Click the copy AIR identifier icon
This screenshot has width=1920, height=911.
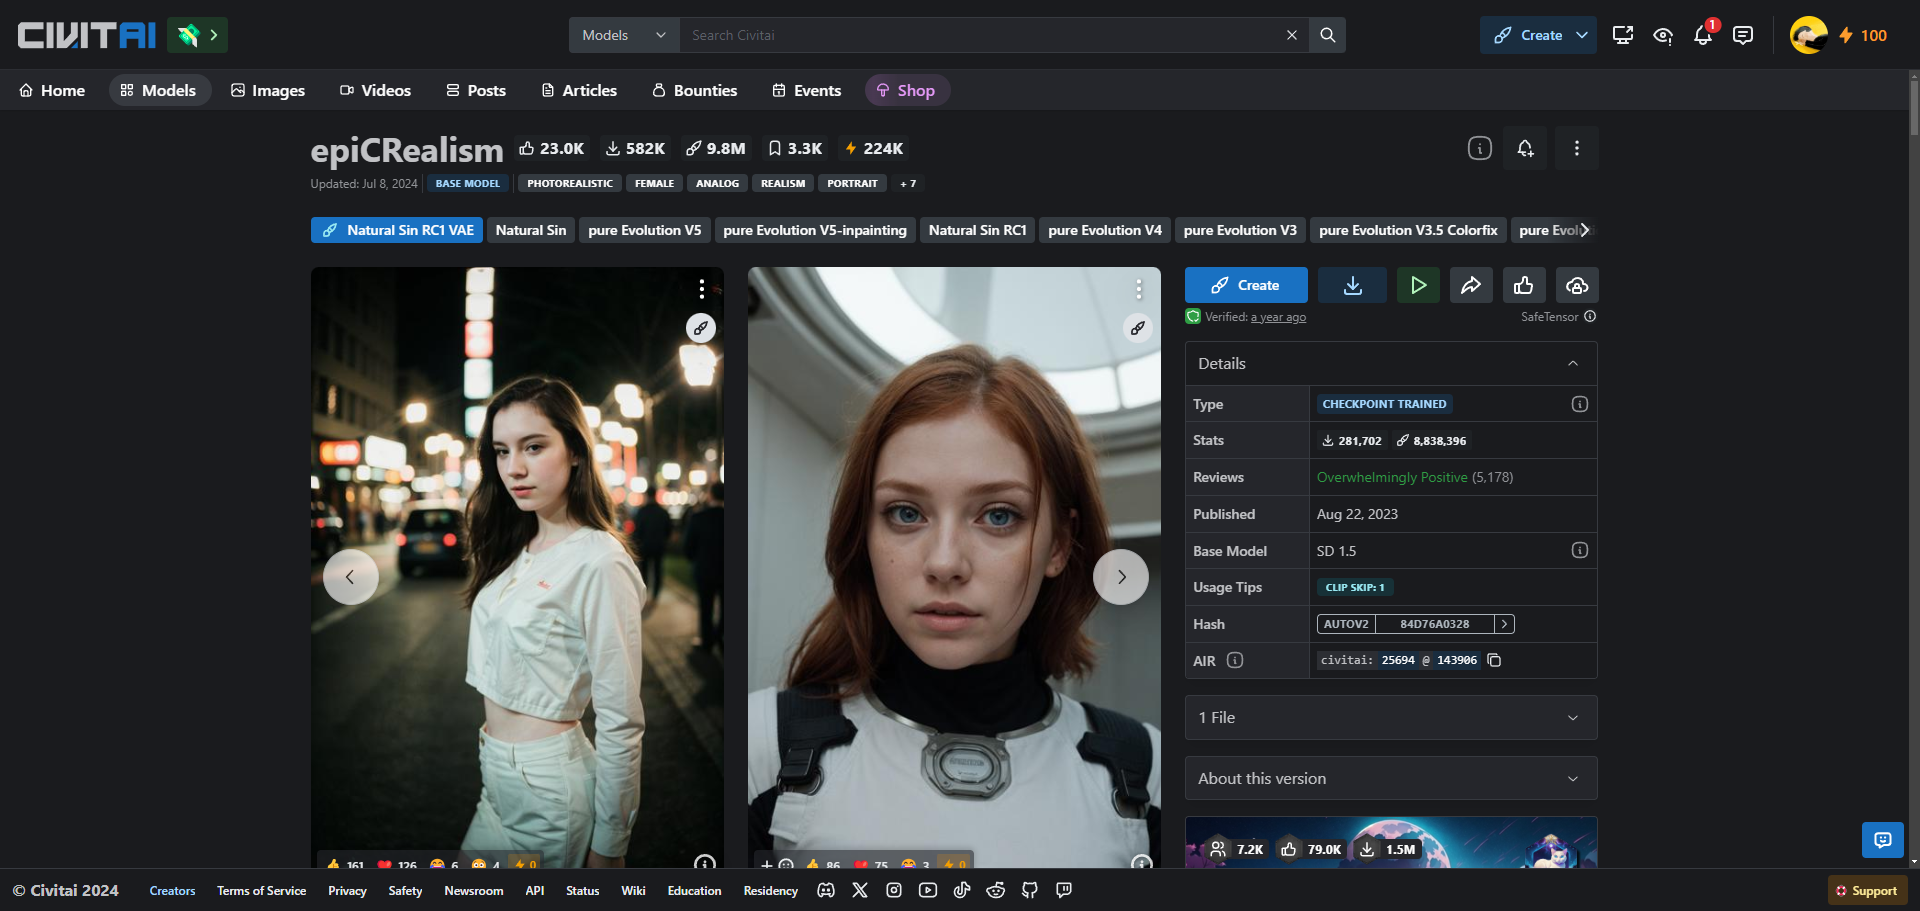pyautogui.click(x=1494, y=660)
